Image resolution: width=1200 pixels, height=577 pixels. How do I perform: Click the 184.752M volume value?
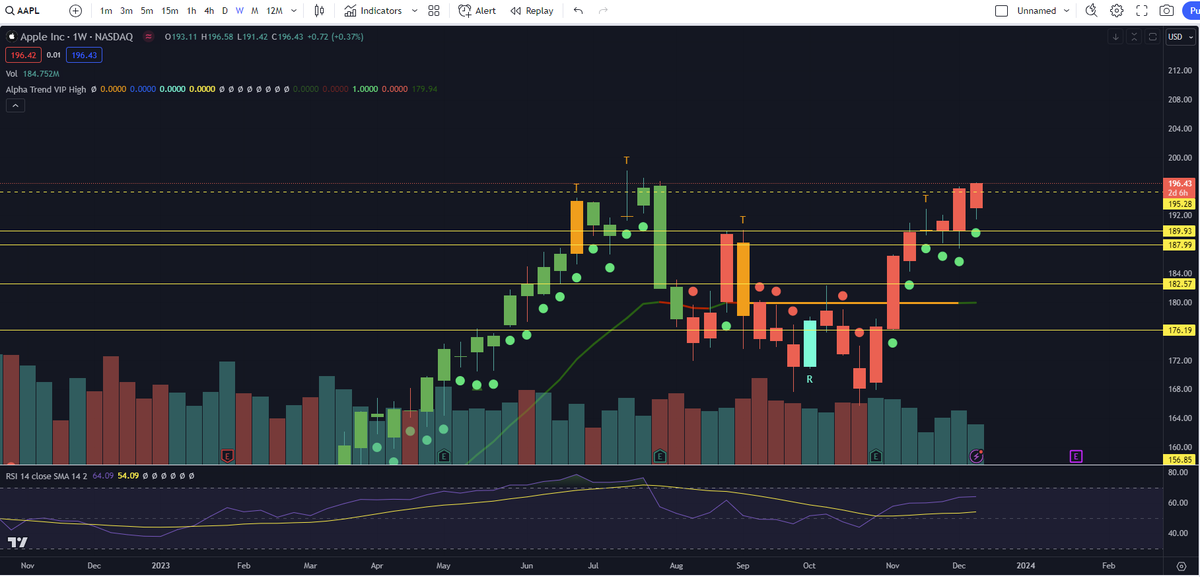(41, 73)
